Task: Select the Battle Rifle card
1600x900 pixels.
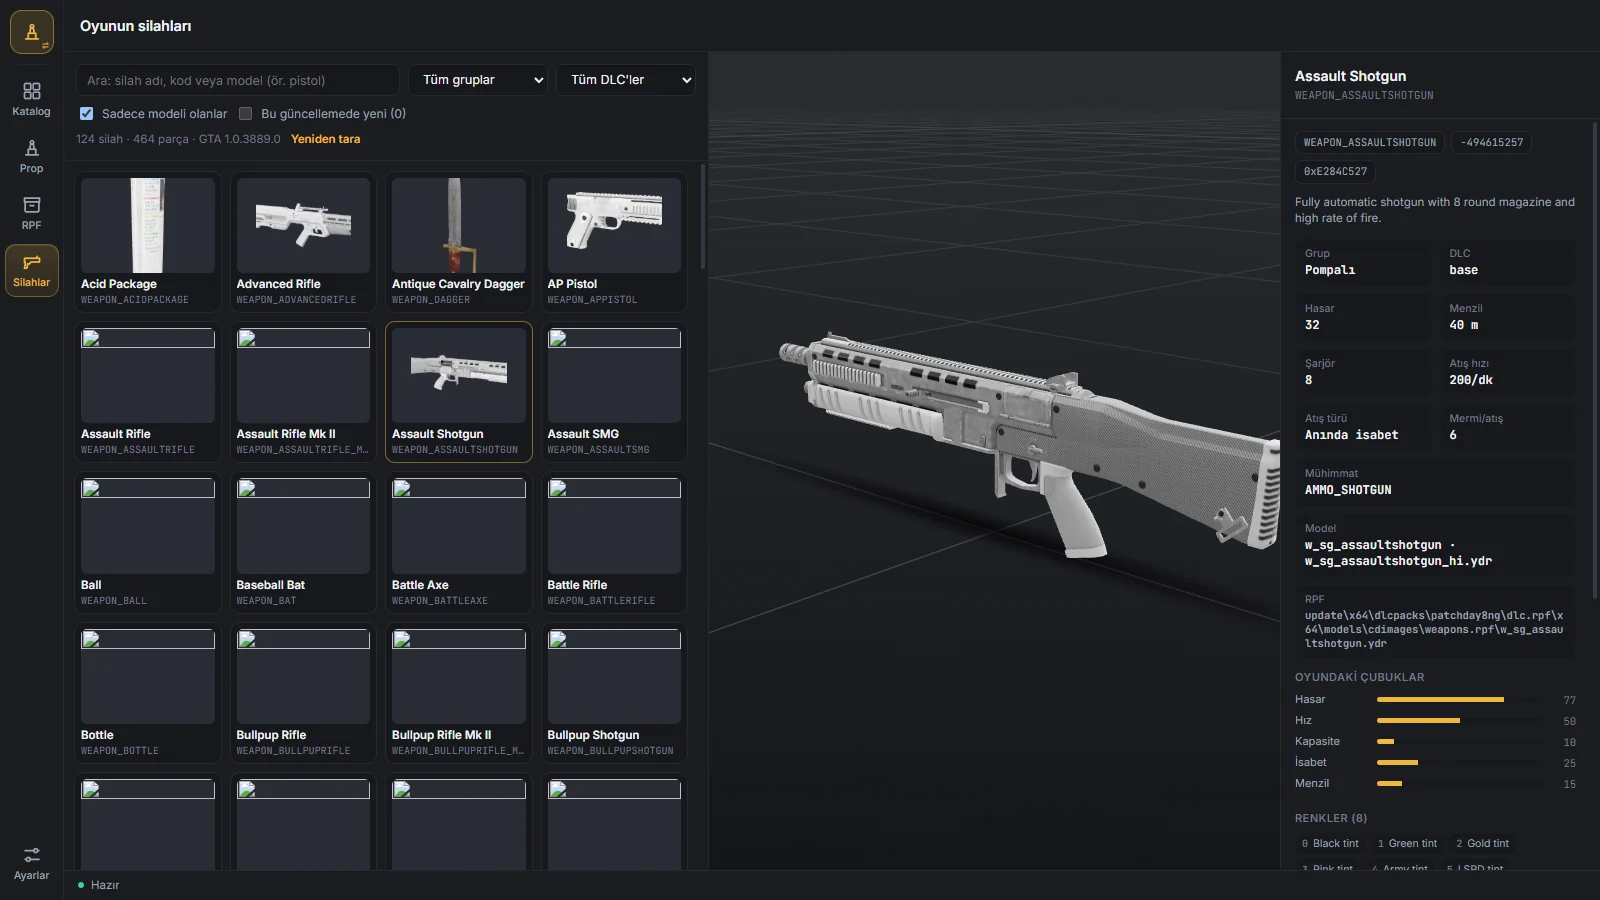Action: click(614, 543)
